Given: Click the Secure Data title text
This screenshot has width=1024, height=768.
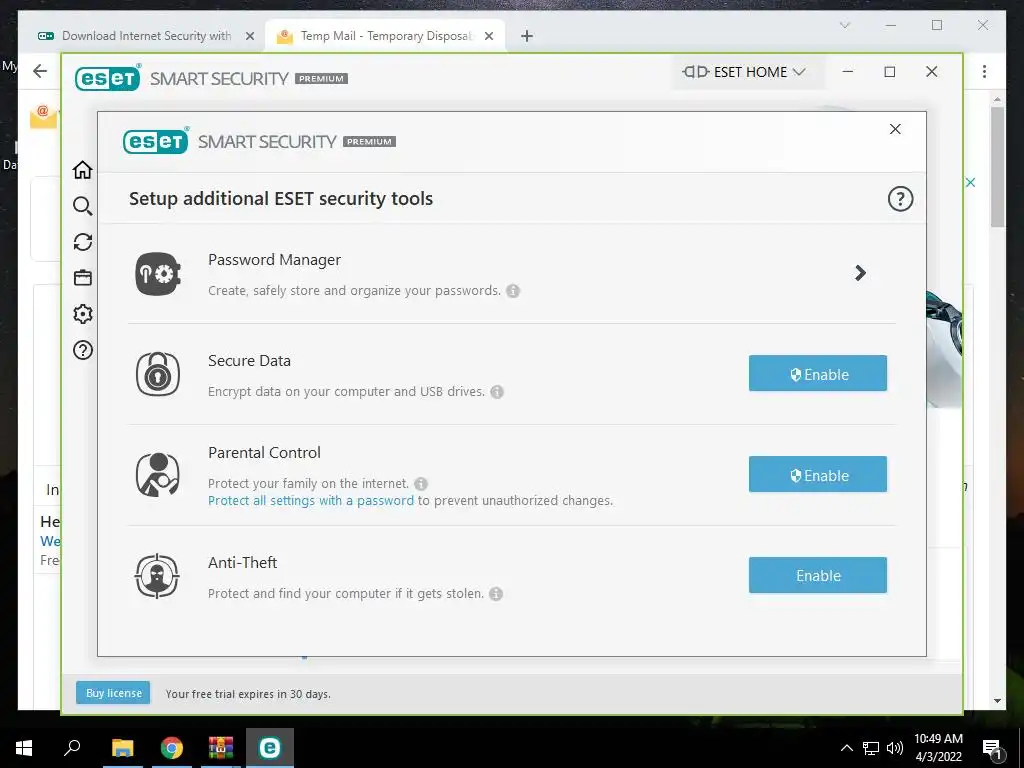Looking at the screenshot, I should pyautogui.click(x=249, y=360).
